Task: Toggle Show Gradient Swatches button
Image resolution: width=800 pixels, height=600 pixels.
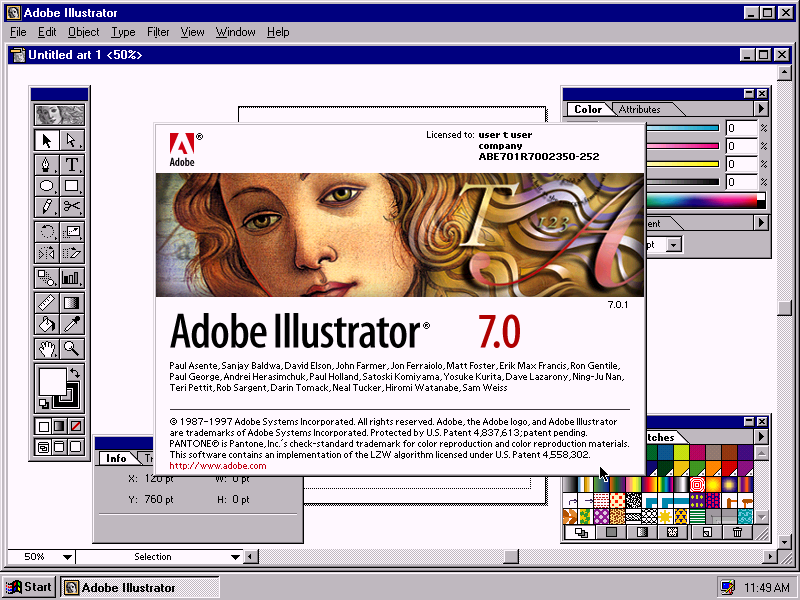Action: click(x=642, y=533)
